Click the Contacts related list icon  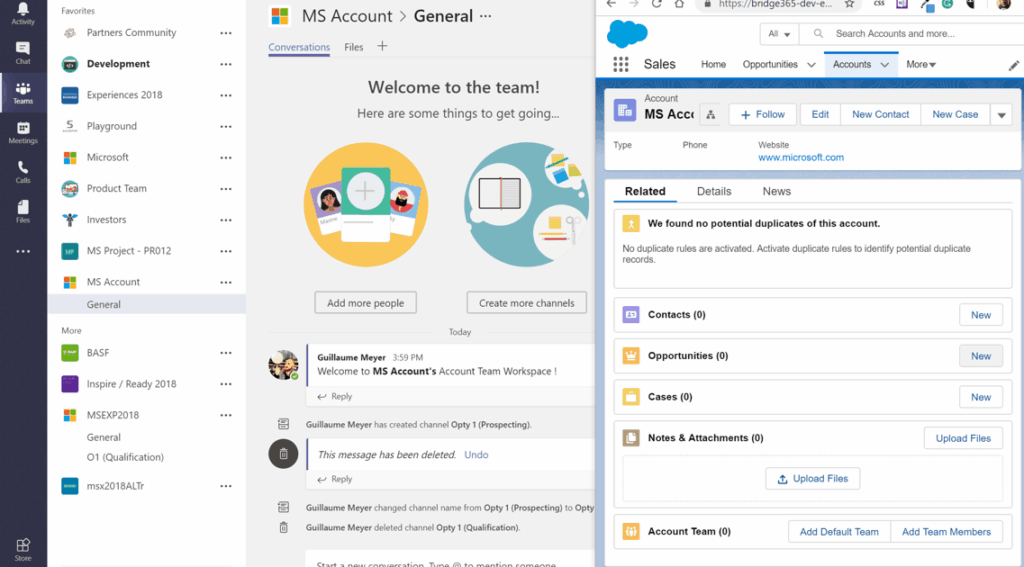click(631, 314)
